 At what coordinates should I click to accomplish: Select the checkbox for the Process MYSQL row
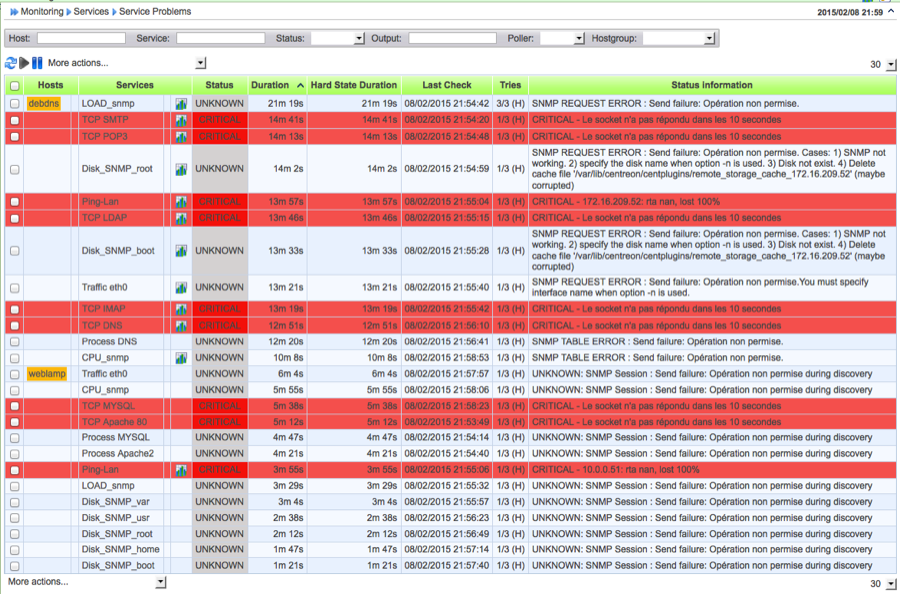[x=14, y=438]
